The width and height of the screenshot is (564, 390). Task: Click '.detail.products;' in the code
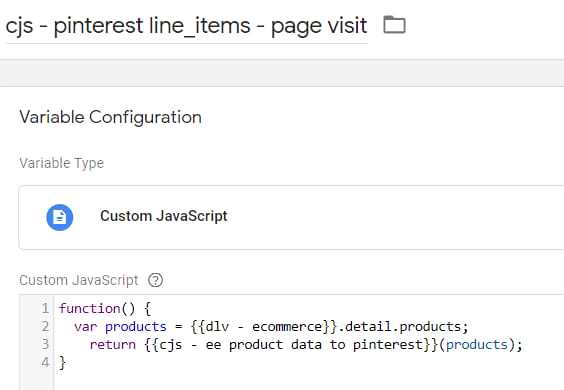pyautogui.click(x=403, y=327)
